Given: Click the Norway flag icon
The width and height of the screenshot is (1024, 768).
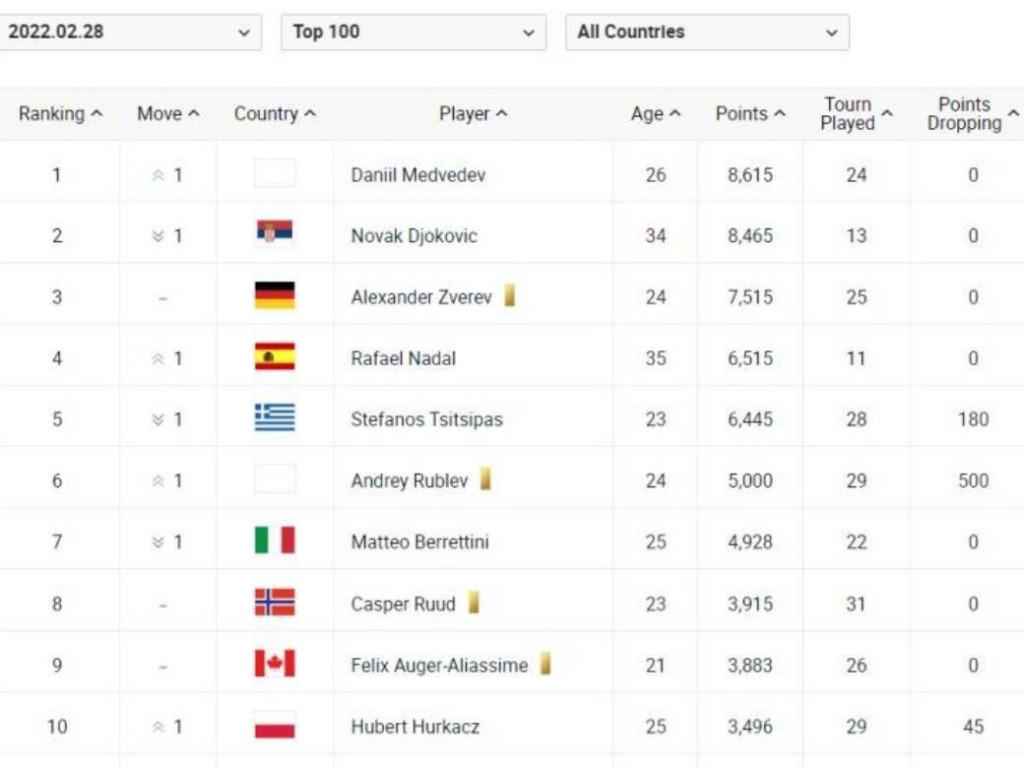Looking at the screenshot, I should click(x=274, y=602).
